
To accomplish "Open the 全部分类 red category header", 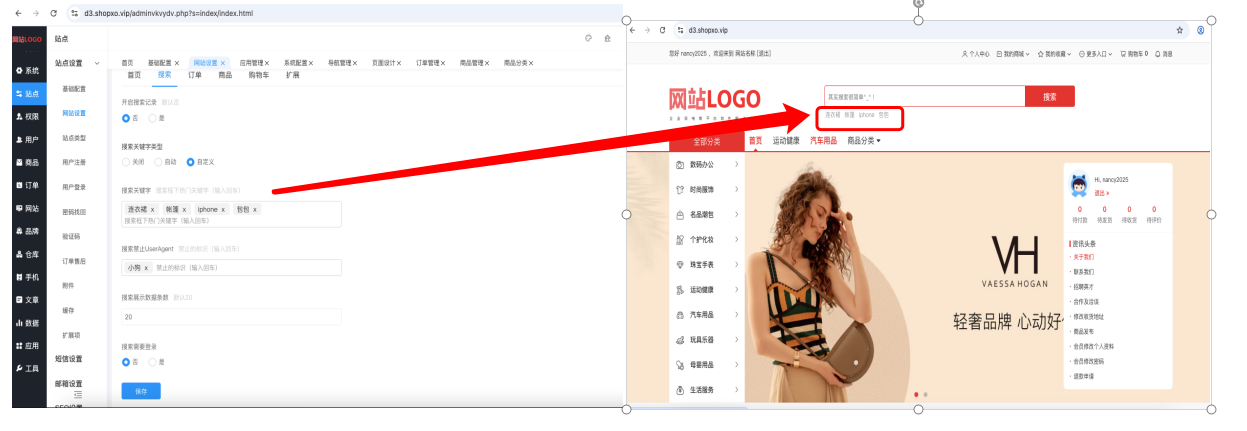I will [x=706, y=141].
